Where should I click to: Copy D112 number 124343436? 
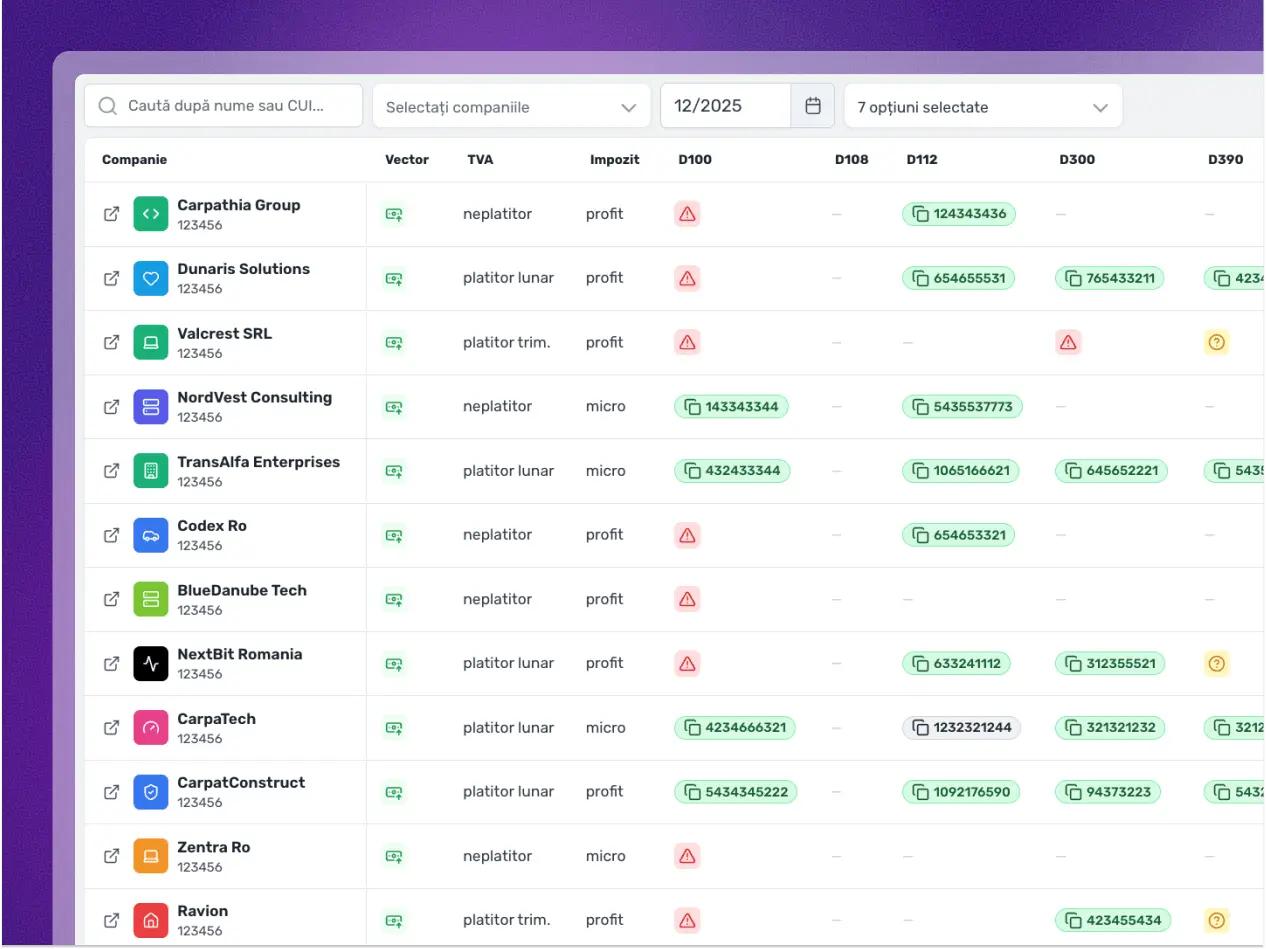tap(959, 214)
